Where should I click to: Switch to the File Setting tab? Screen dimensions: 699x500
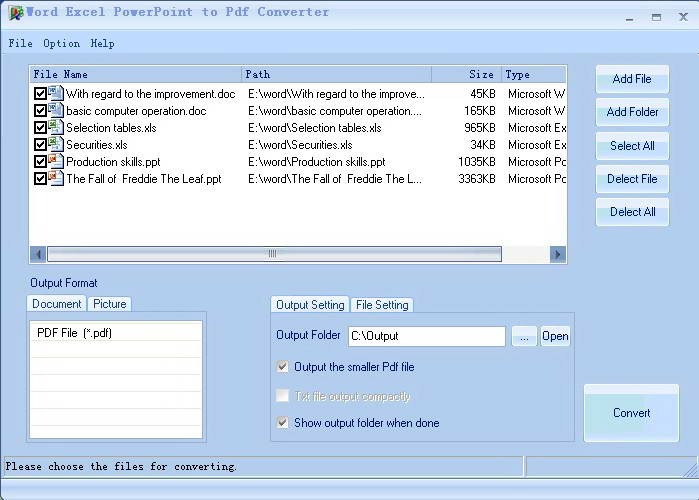(x=382, y=305)
